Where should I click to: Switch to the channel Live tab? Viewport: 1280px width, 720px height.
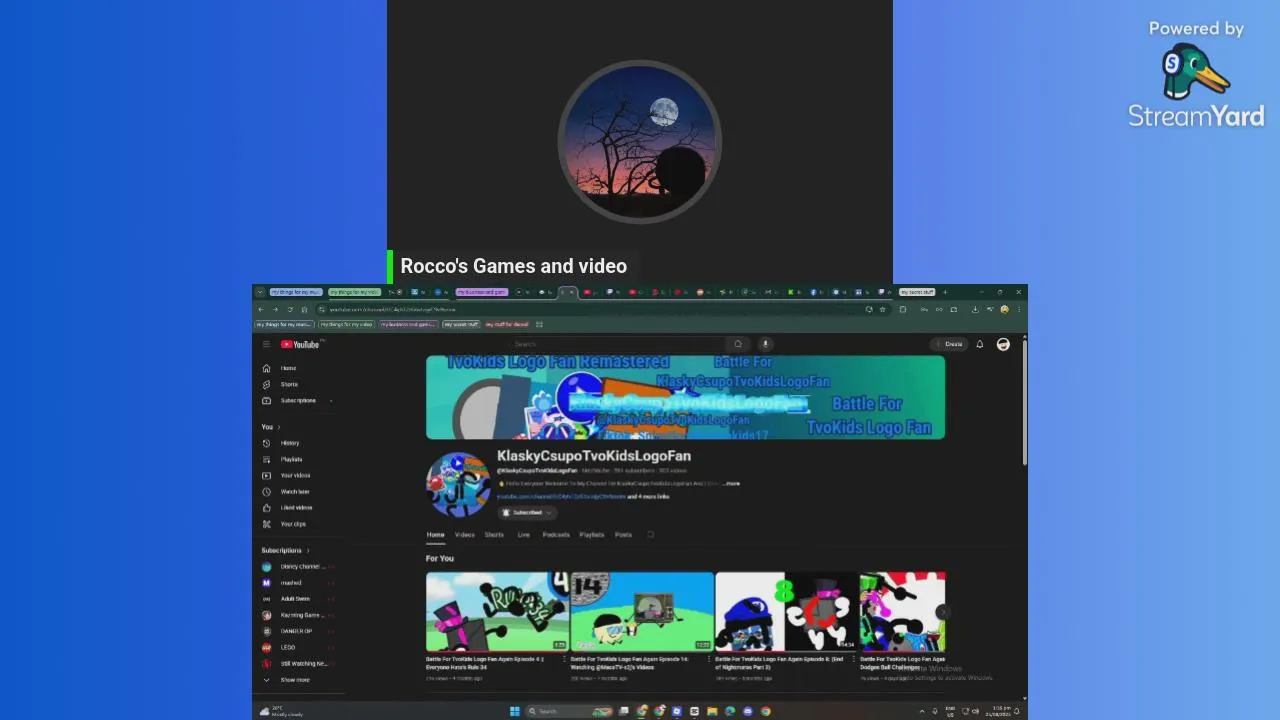(x=523, y=534)
